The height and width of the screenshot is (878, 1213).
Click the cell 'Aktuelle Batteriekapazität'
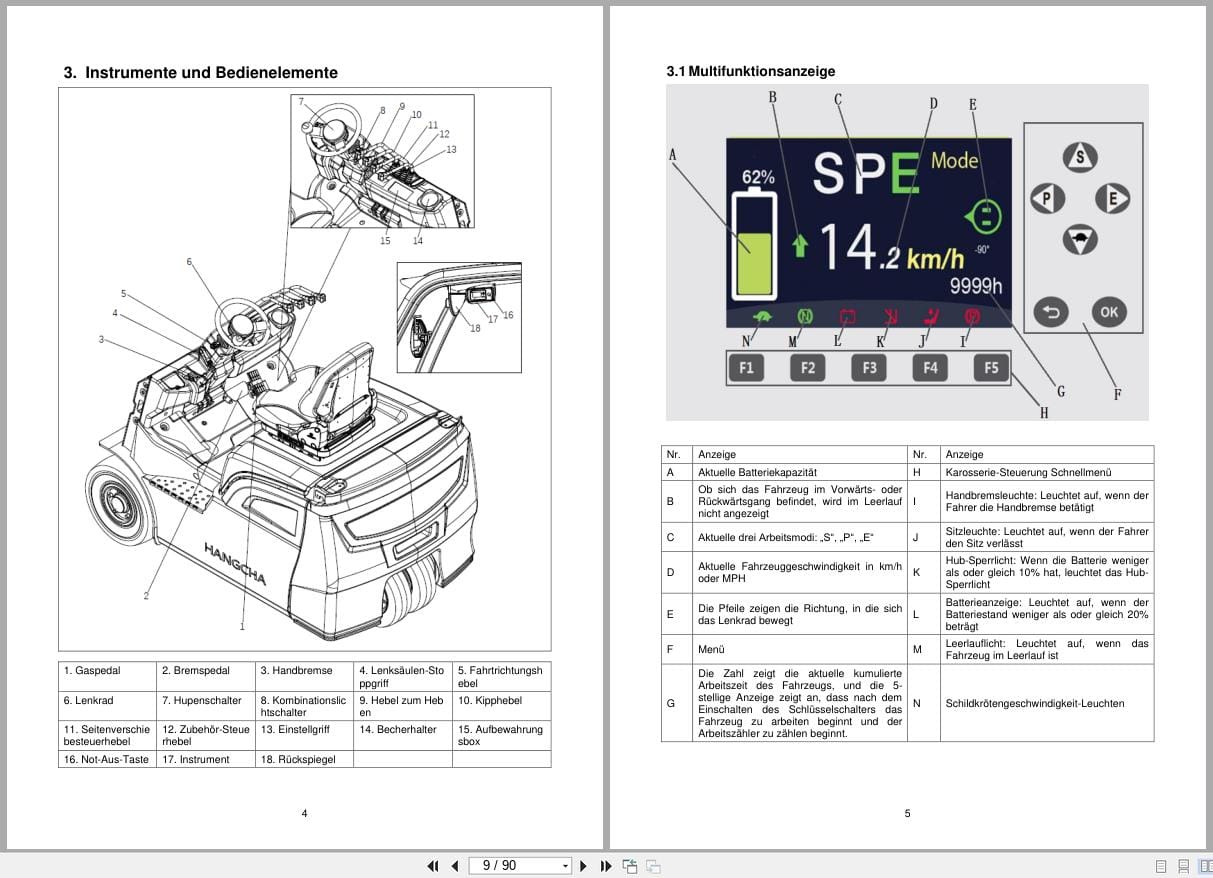[801, 472]
